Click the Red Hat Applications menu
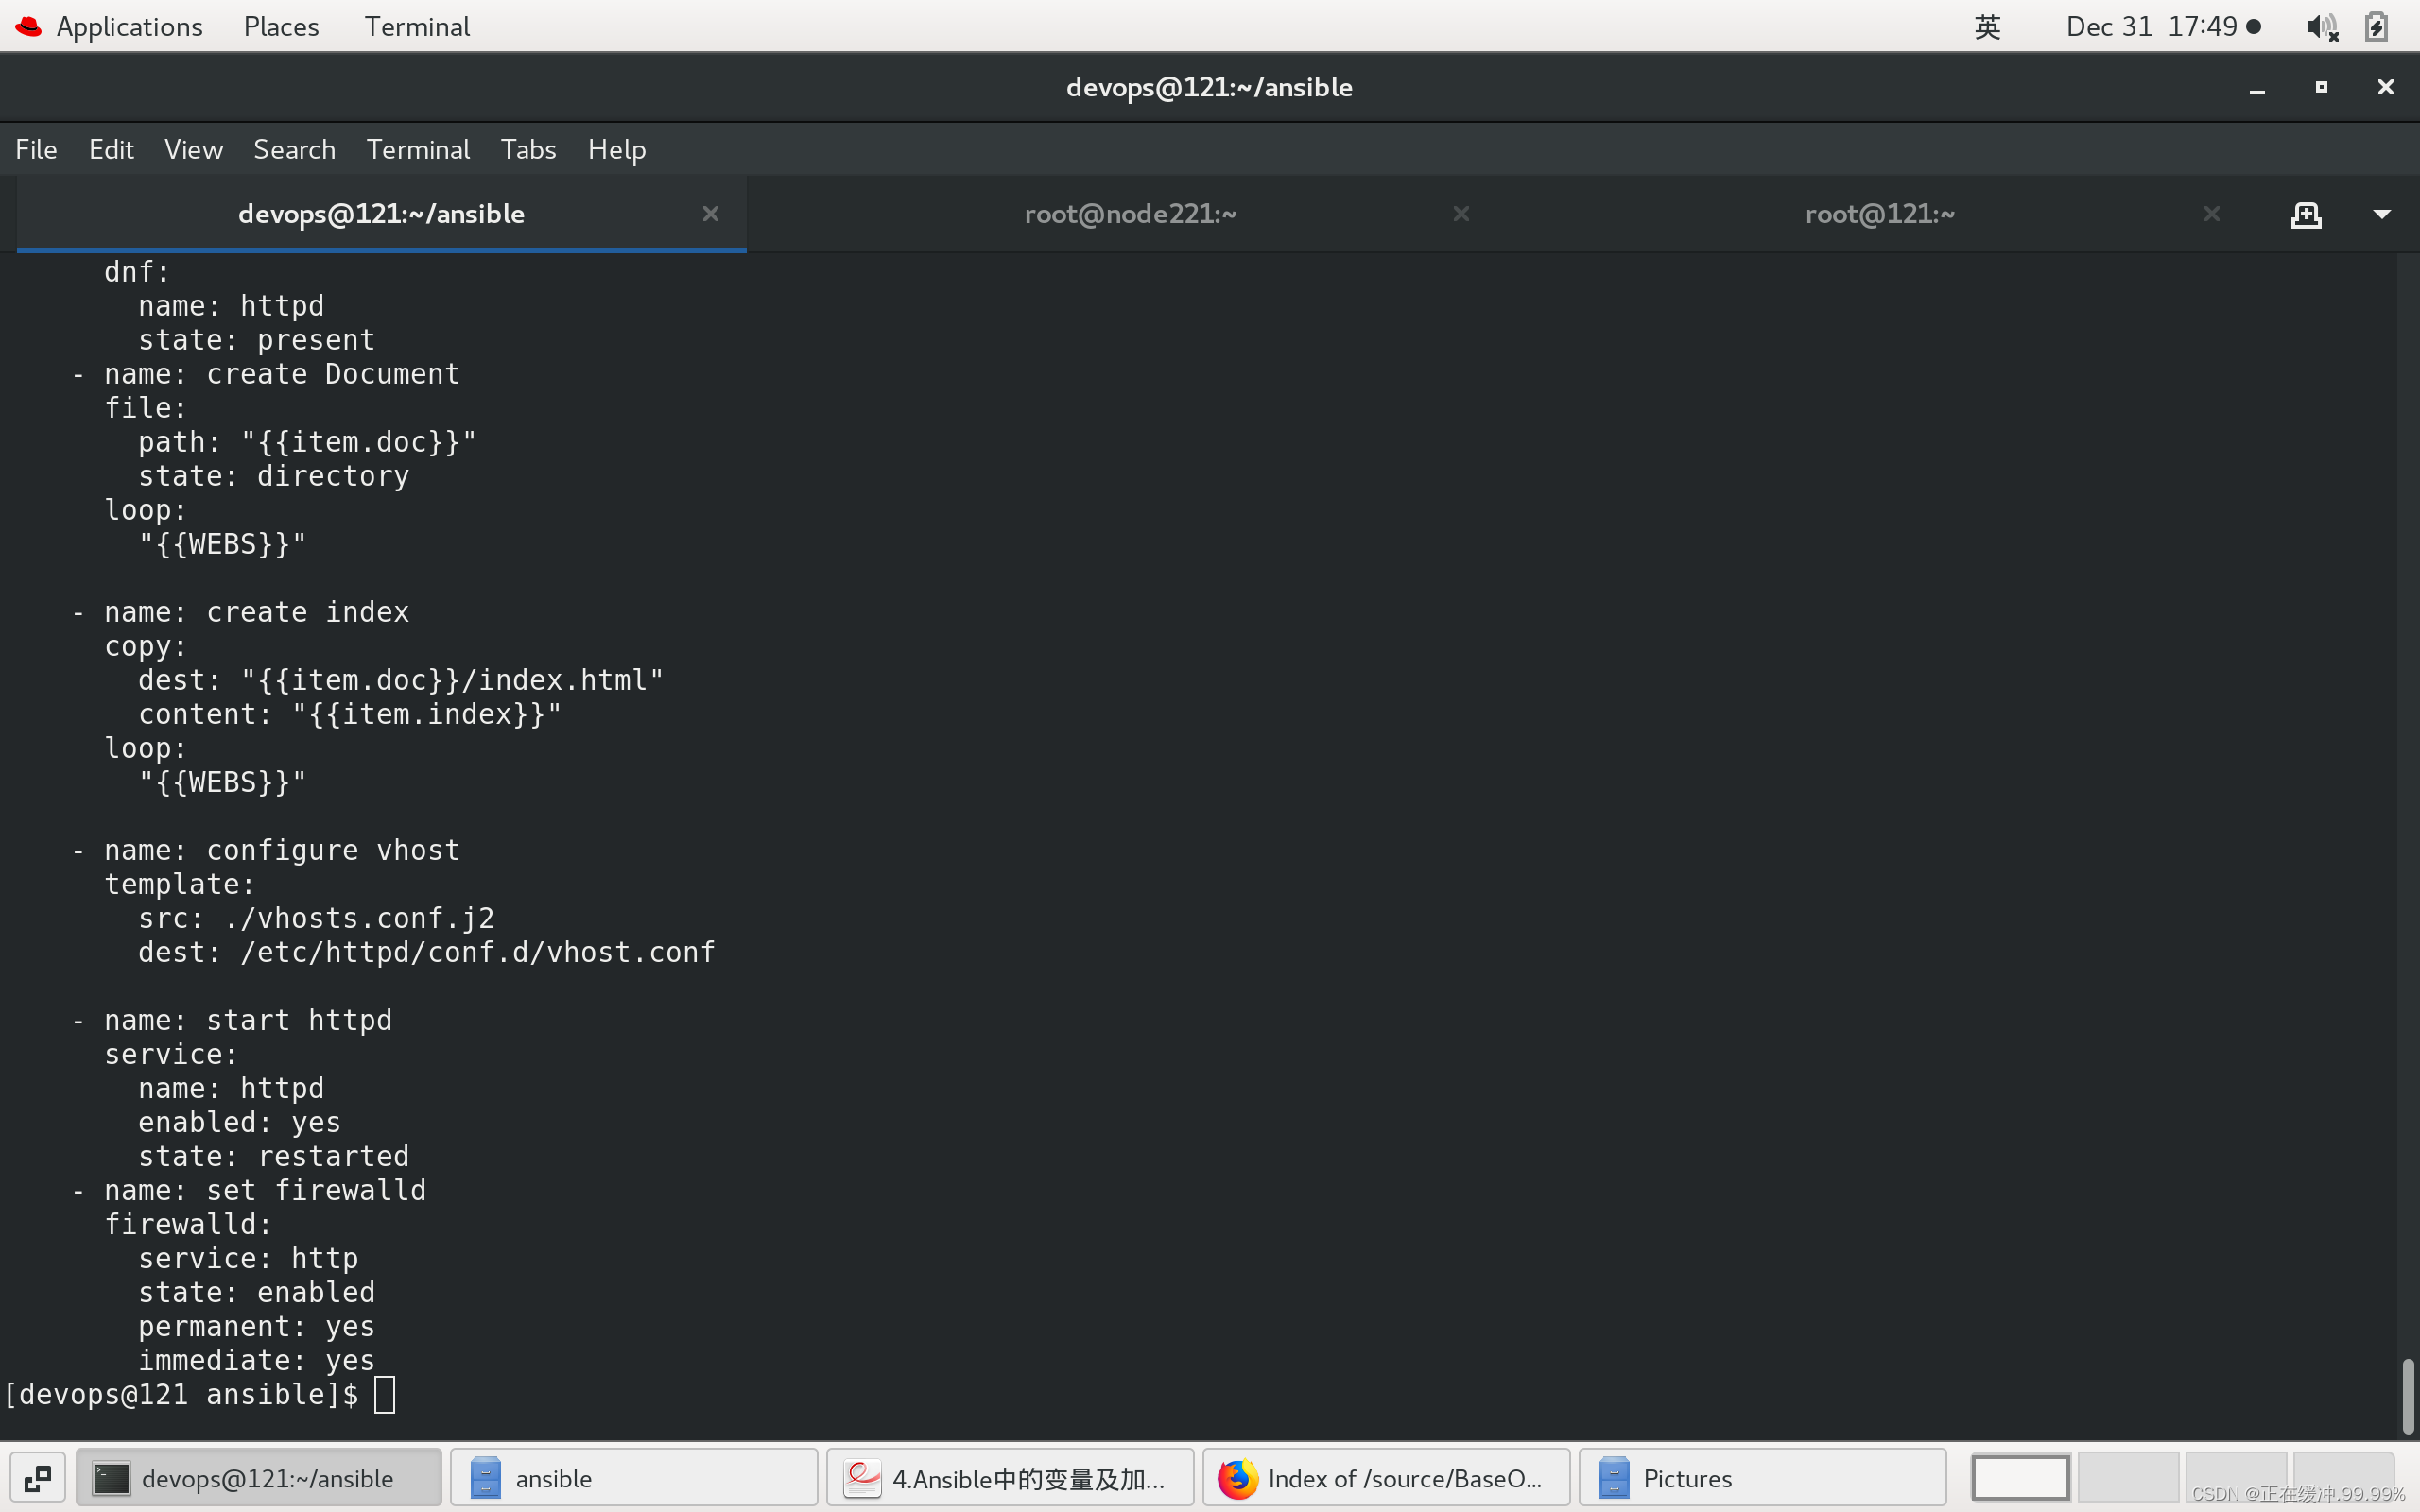2420x1512 pixels. click(x=110, y=27)
